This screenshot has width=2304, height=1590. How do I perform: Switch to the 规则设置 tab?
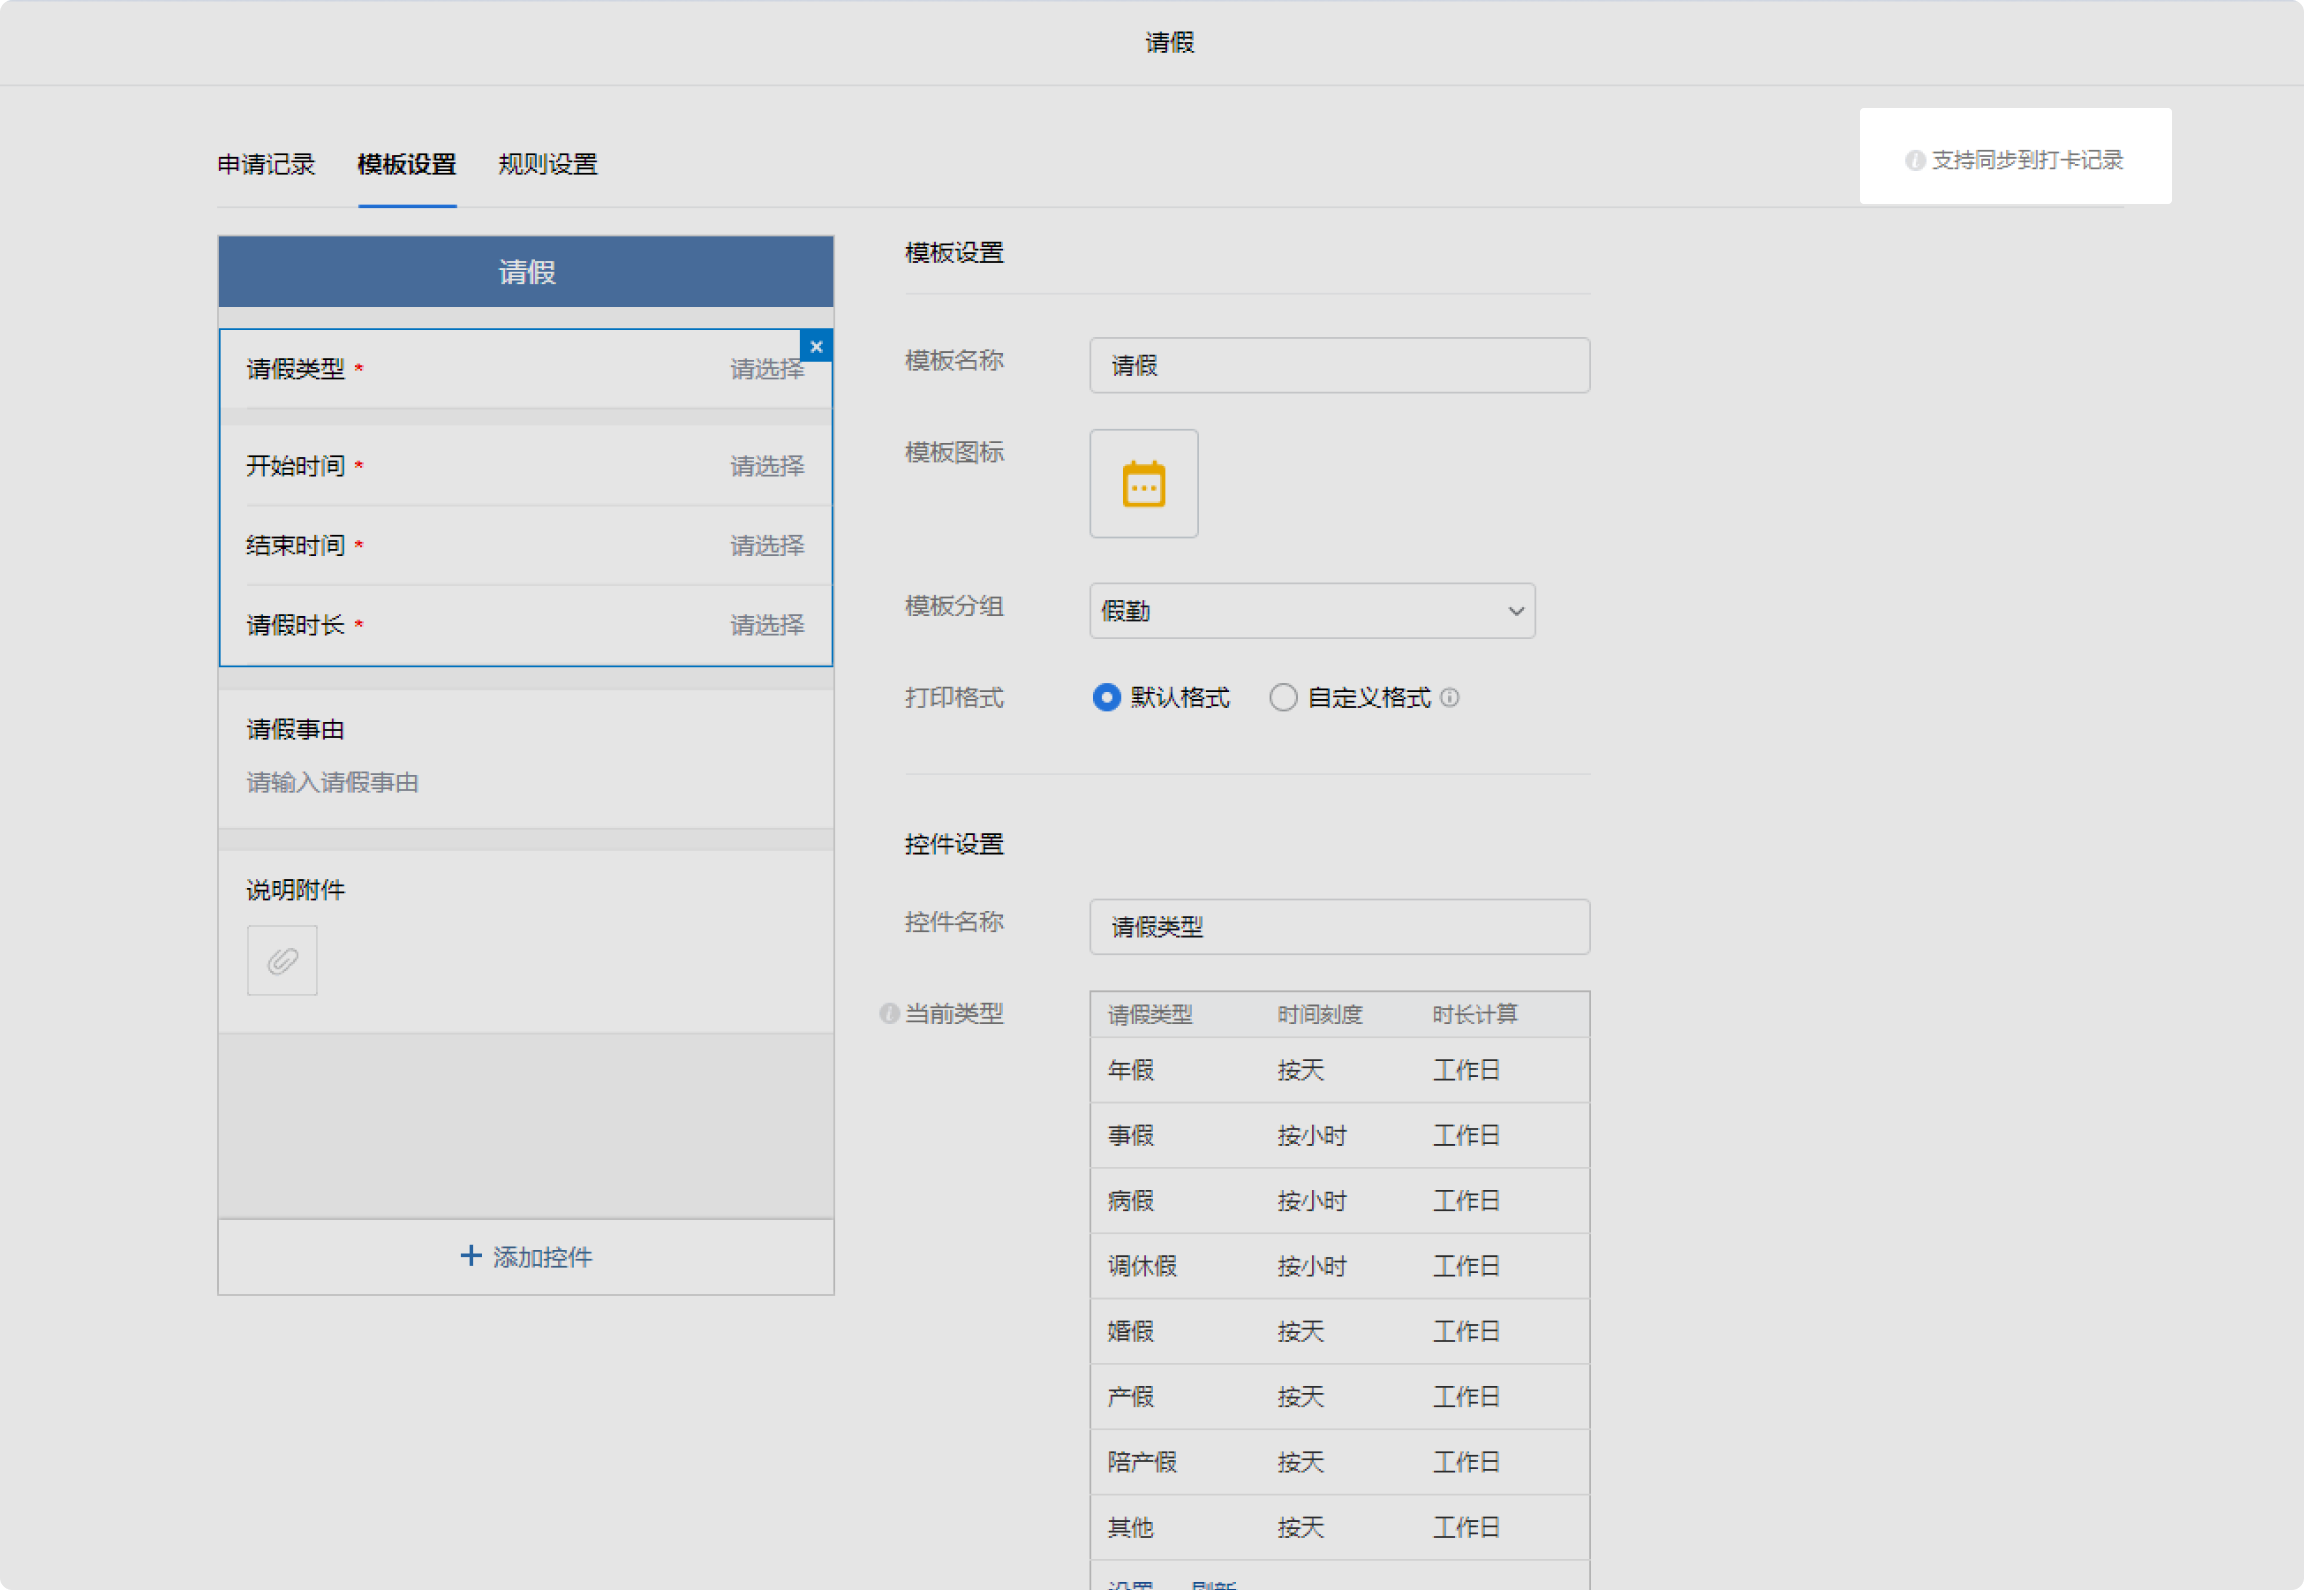pyautogui.click(x=548, y=165)
